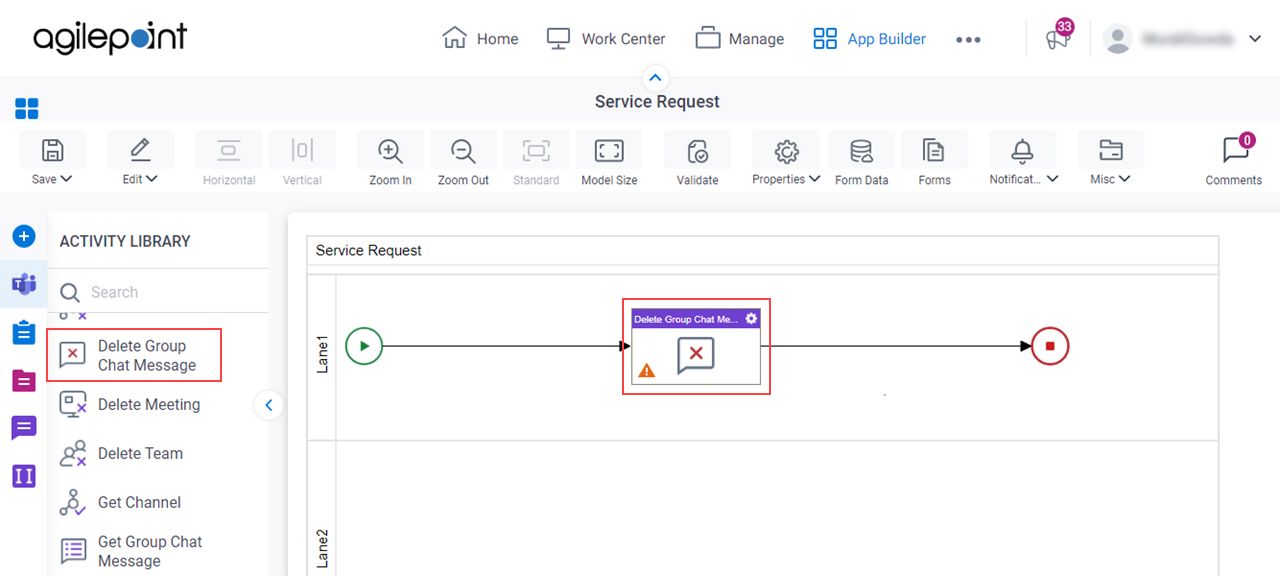Click the Save toolbar icon
This screenshot has height=576, width=1280.
[52, 151]
